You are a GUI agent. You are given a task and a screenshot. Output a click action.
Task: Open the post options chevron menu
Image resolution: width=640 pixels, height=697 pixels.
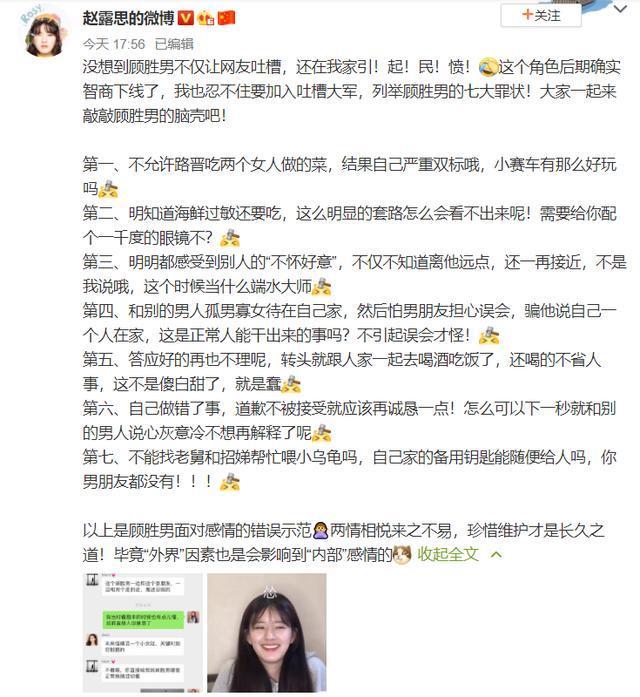[x=620, y=9]
